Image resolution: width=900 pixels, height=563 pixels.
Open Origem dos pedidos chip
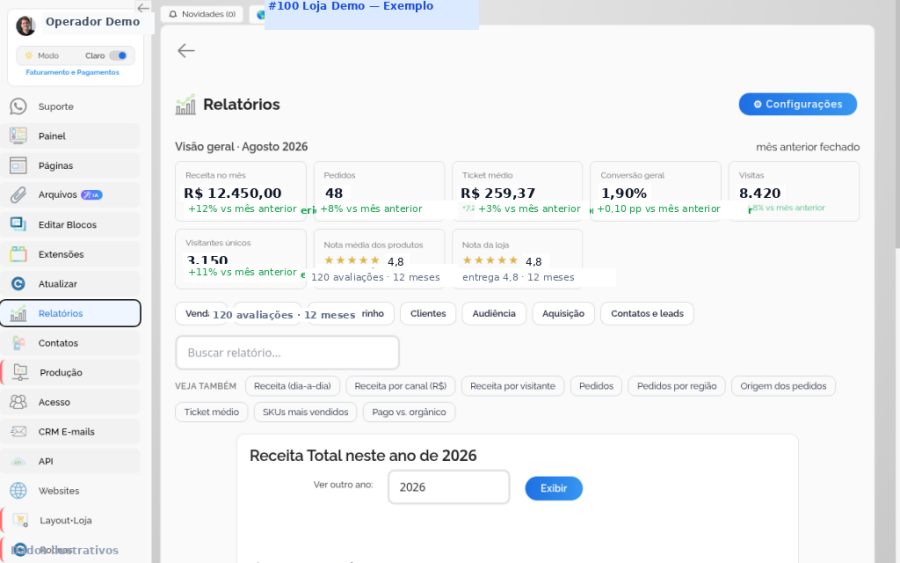click(783, 386)
